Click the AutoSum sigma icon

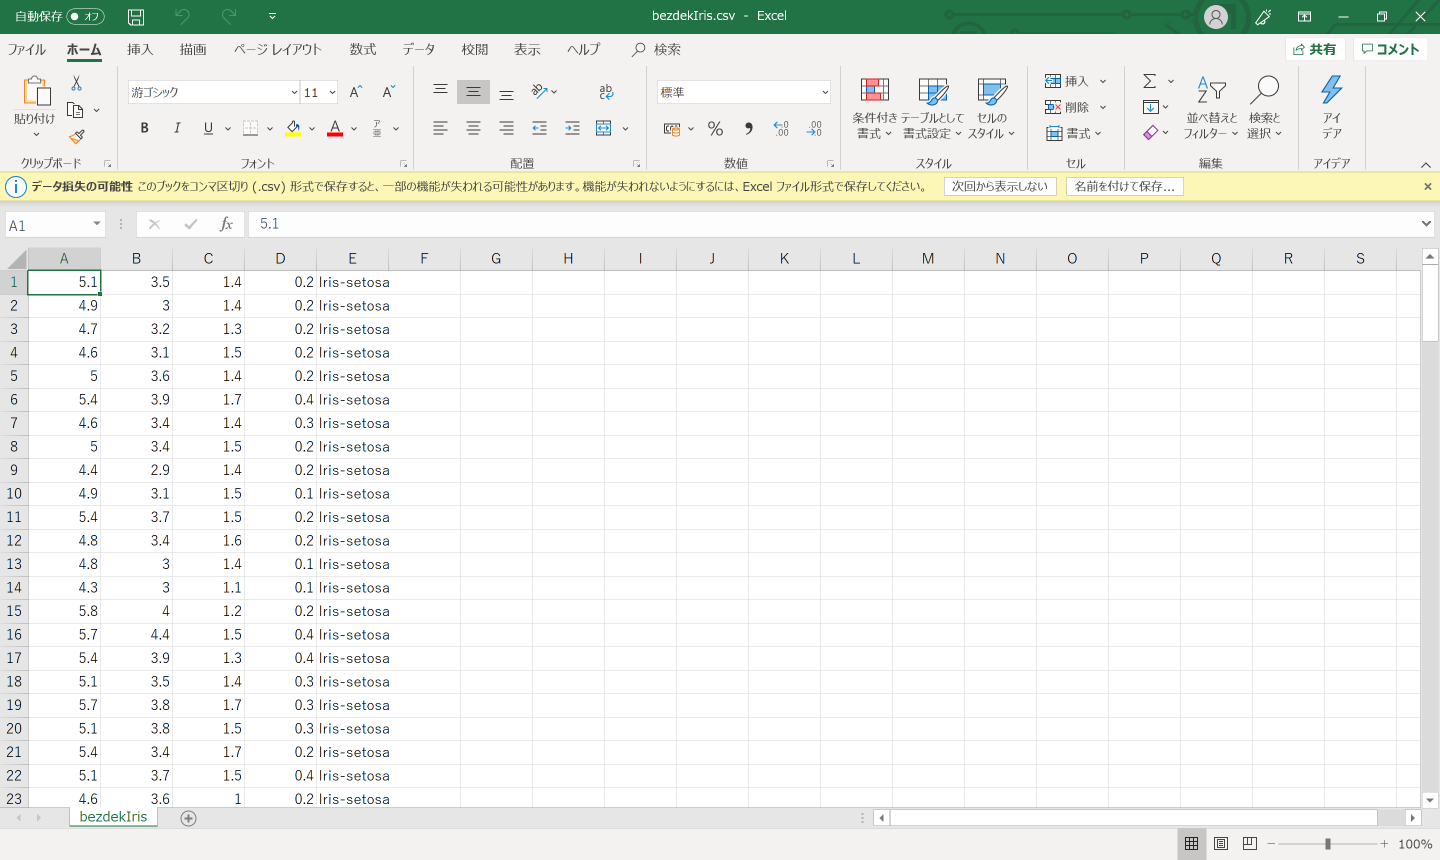click(1150, 81)
